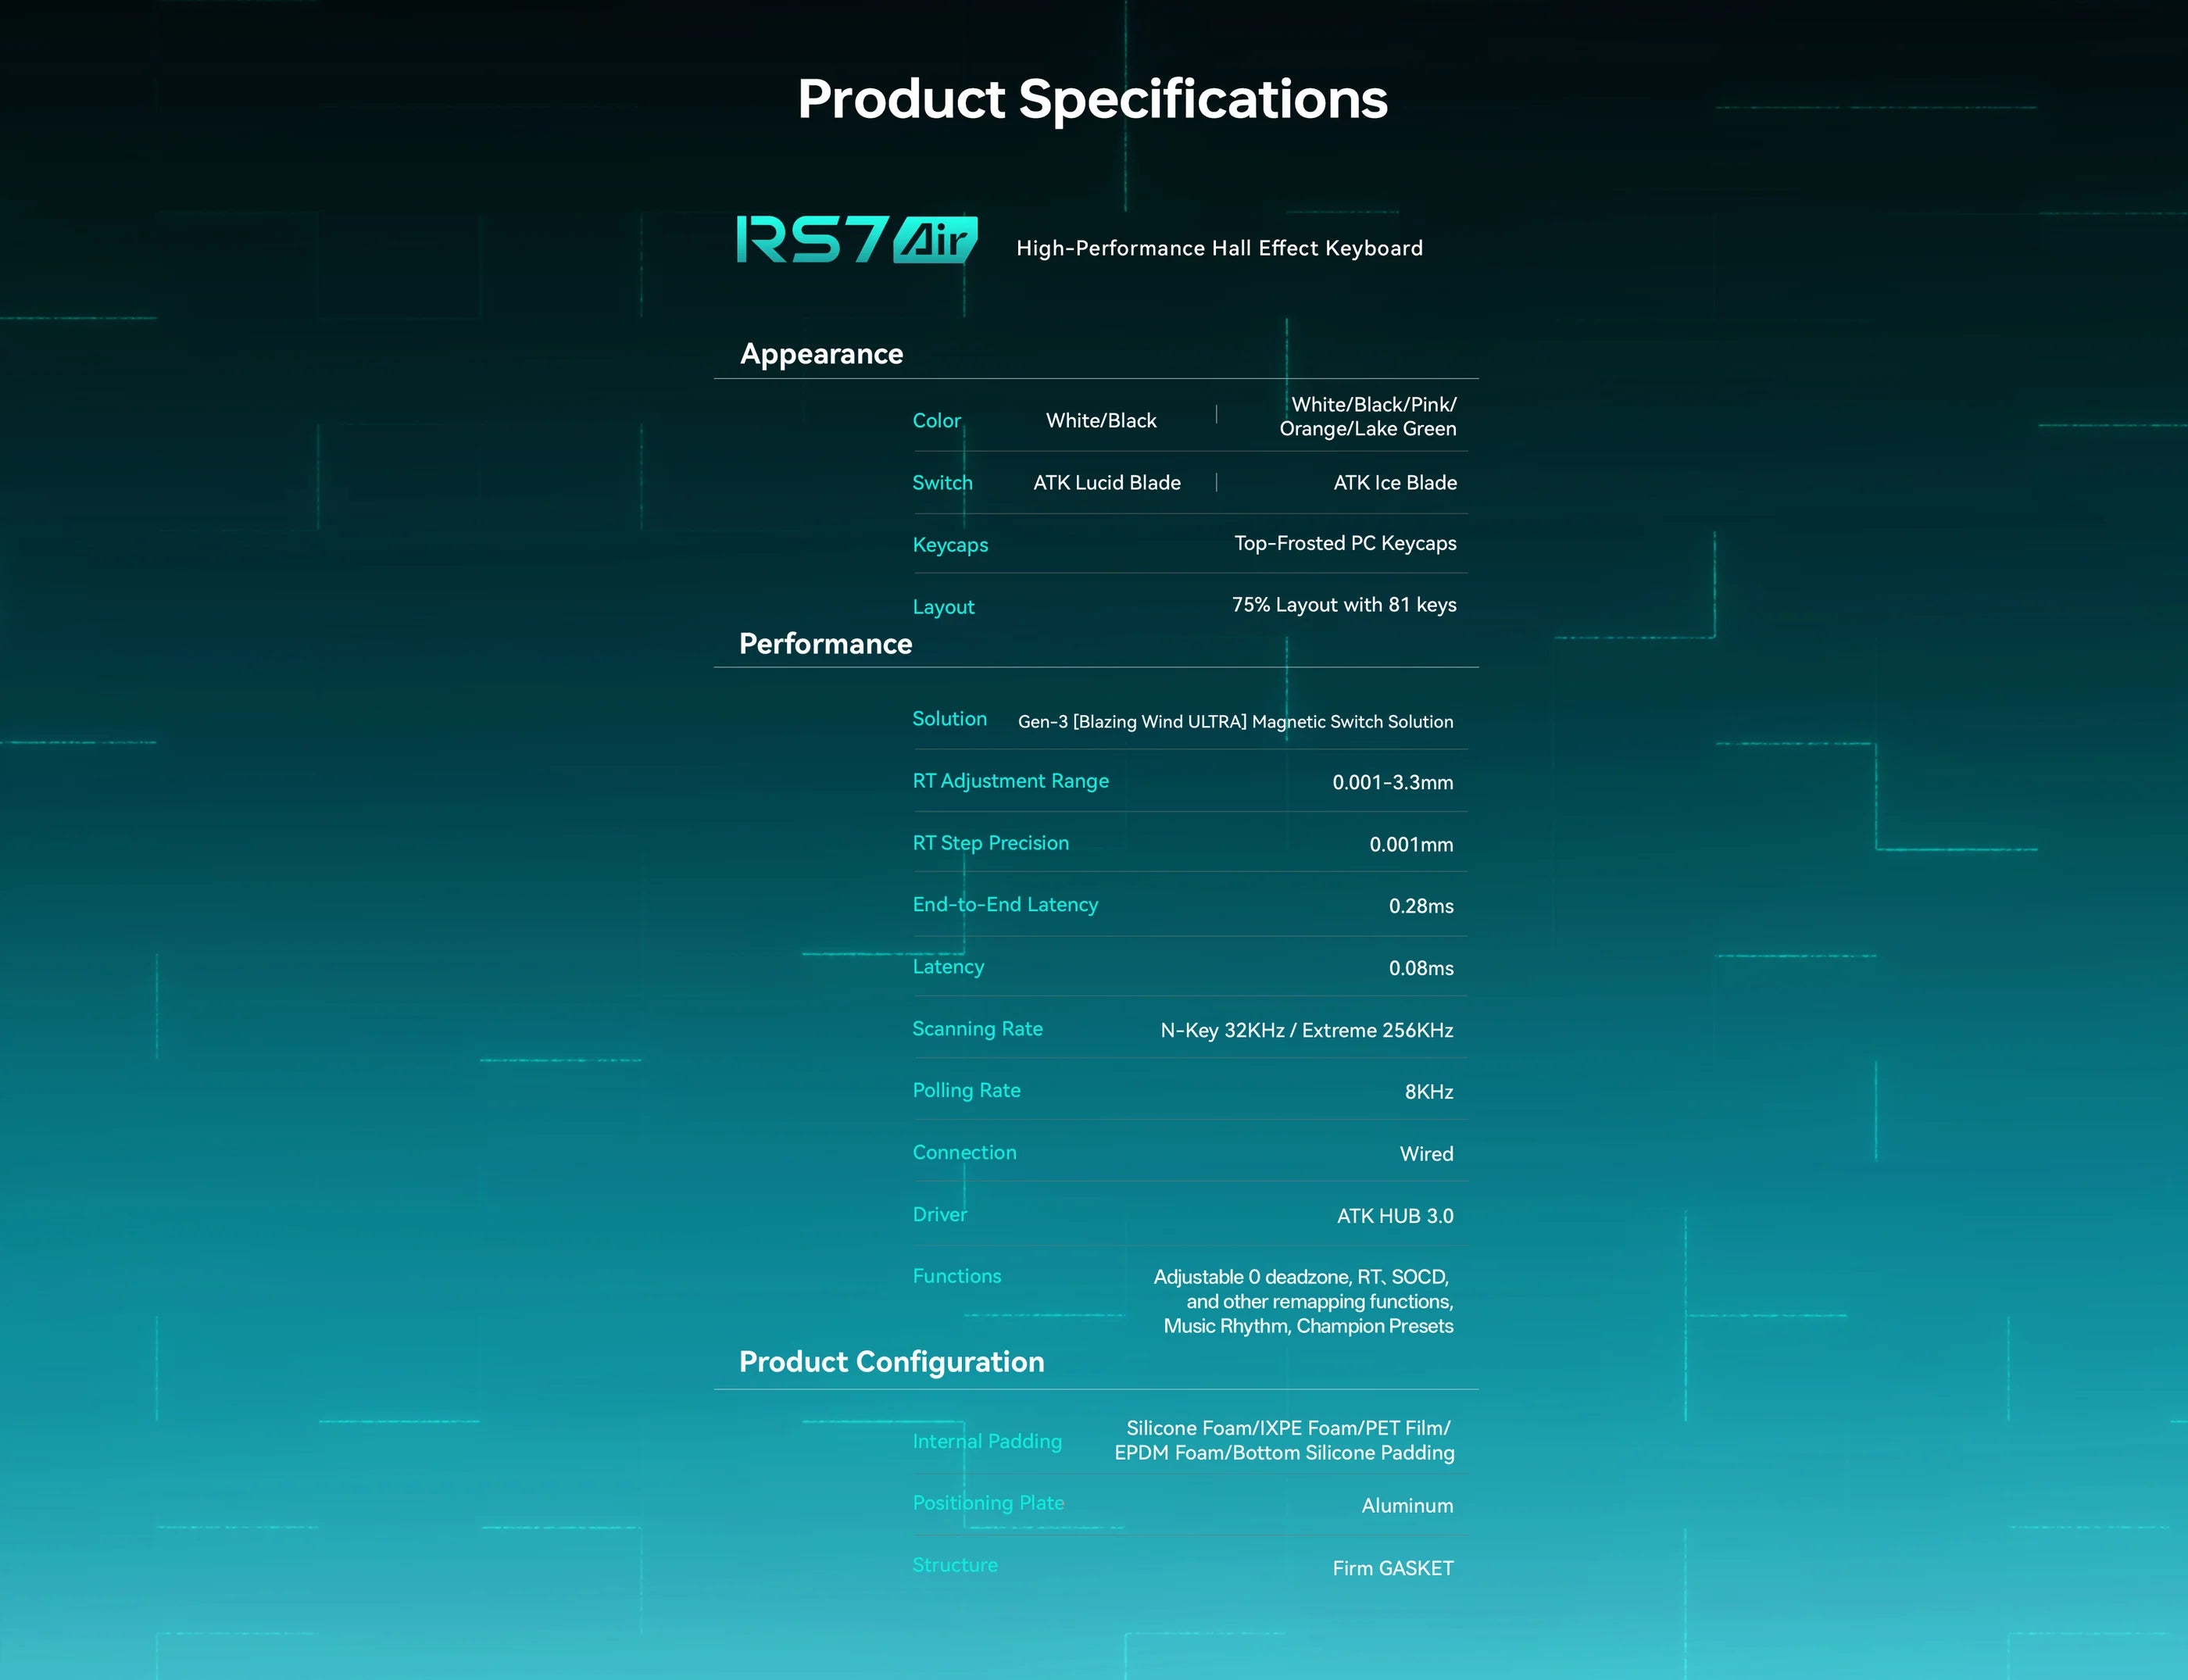Click the 75% Layout with 81 keys value
Viewport: 2188px width, 1680px height.
(1344, 605)
